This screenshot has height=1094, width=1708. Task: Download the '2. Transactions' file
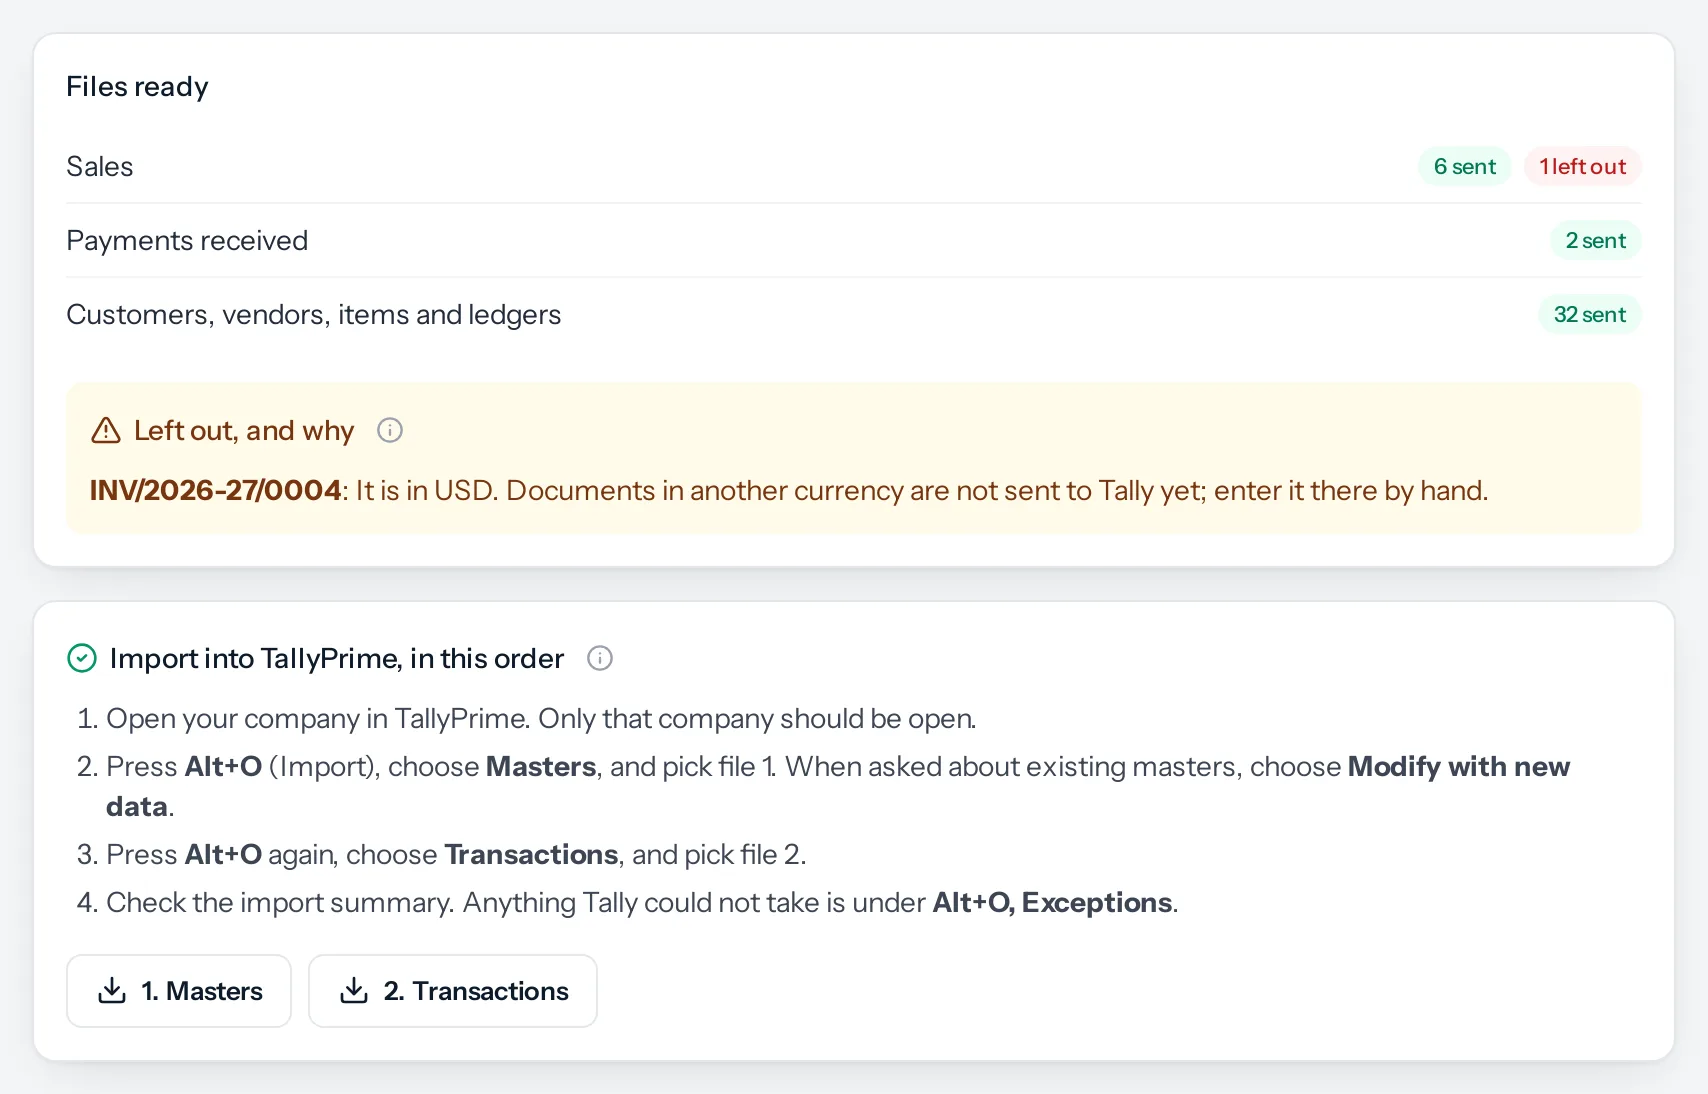tap(453, 991)
